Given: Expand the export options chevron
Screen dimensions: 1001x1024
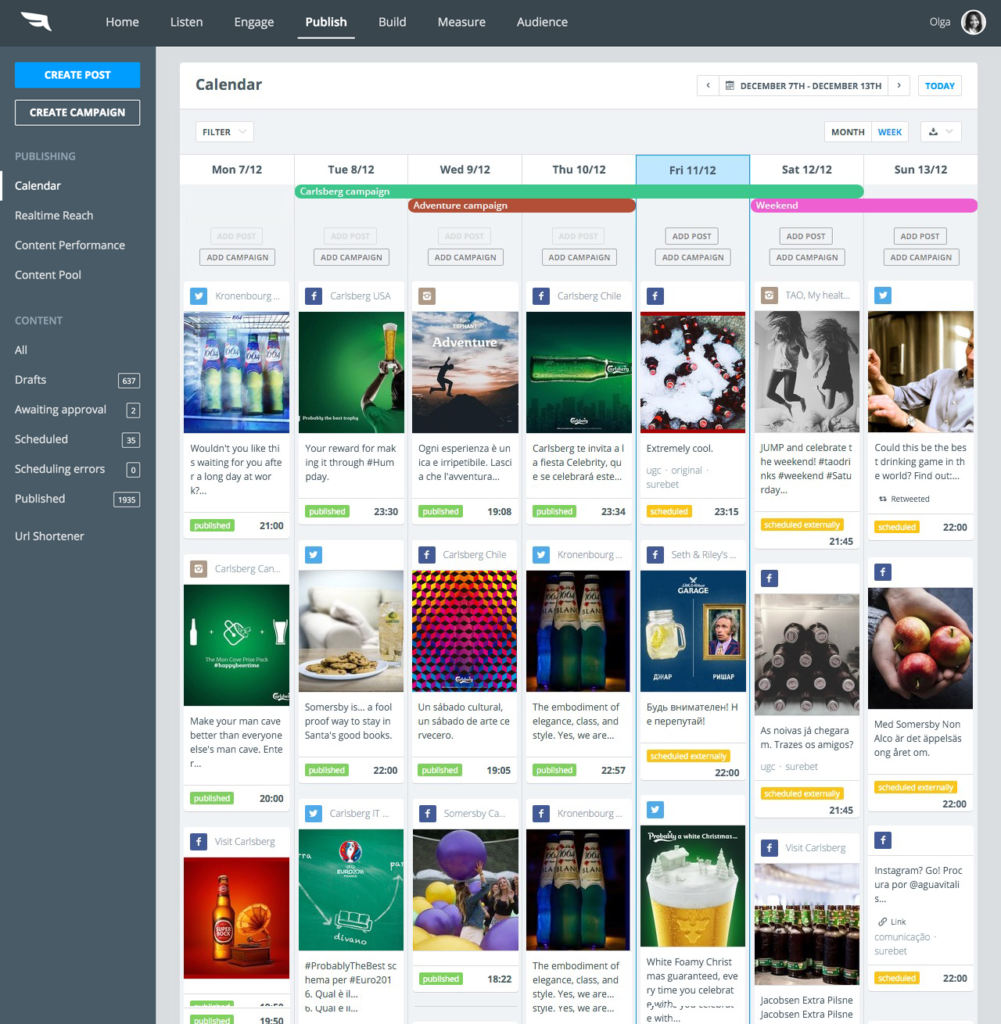Looking at the screenshot, I should click(949, 132).
